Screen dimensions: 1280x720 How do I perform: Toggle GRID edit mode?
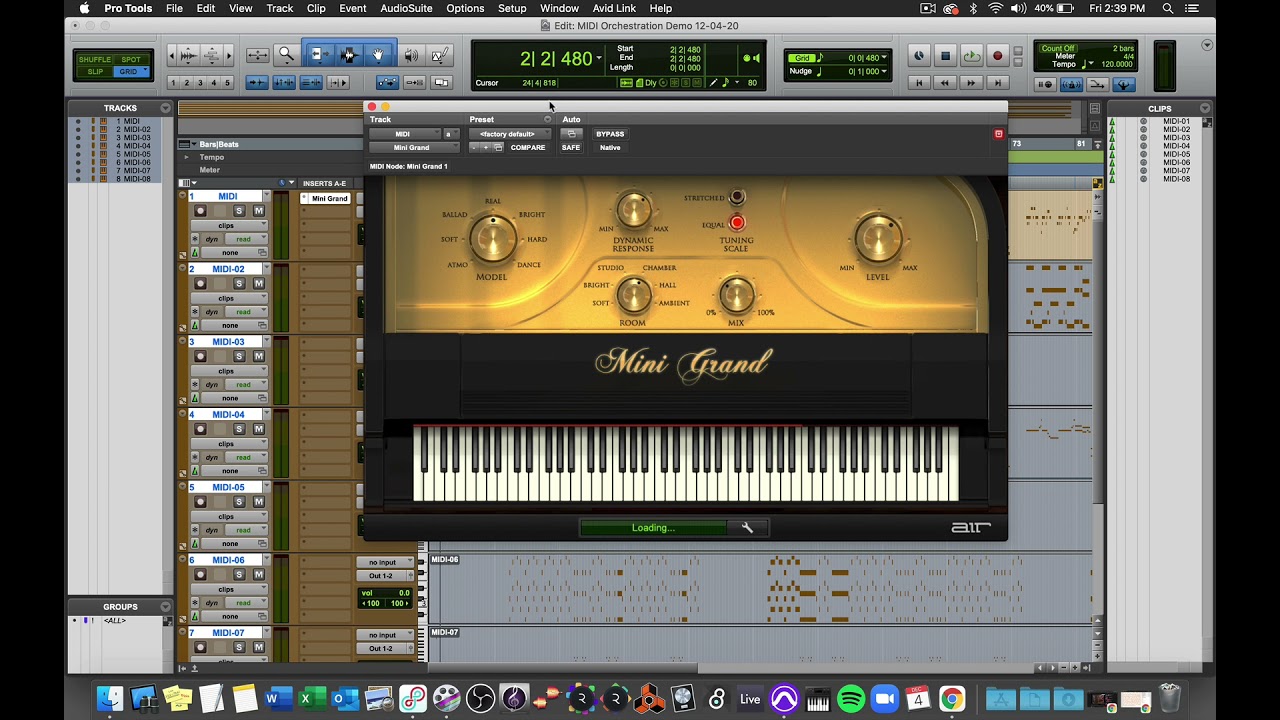pos(129,72)
